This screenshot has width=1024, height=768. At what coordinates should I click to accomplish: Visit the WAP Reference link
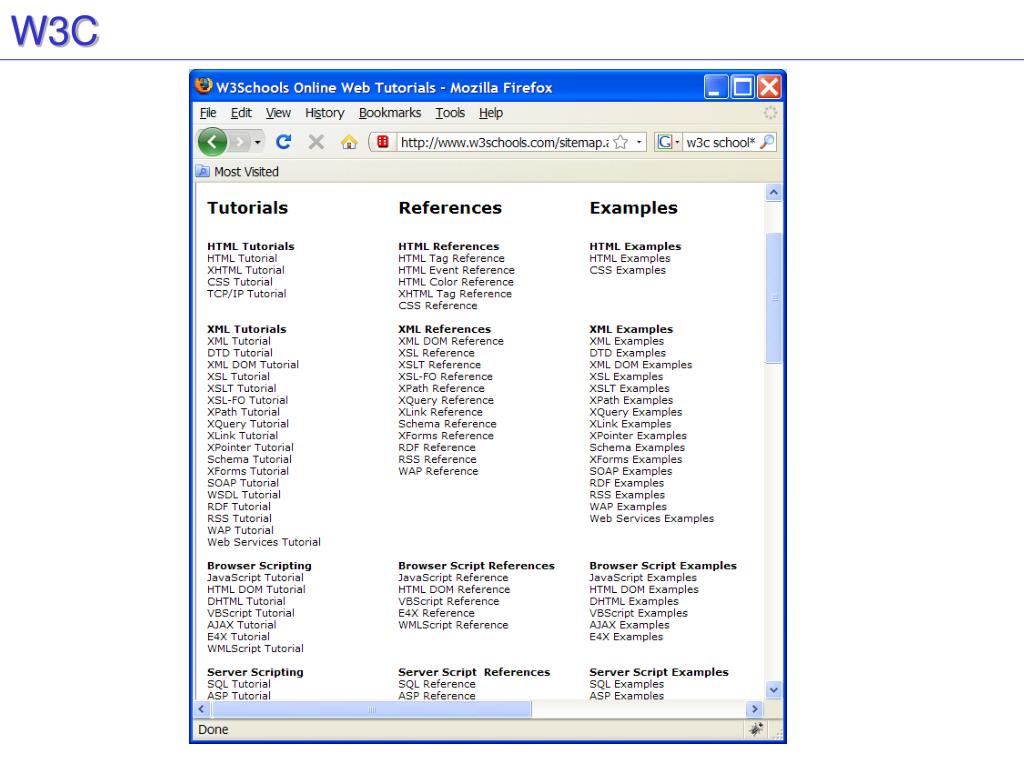coord(438,471)
